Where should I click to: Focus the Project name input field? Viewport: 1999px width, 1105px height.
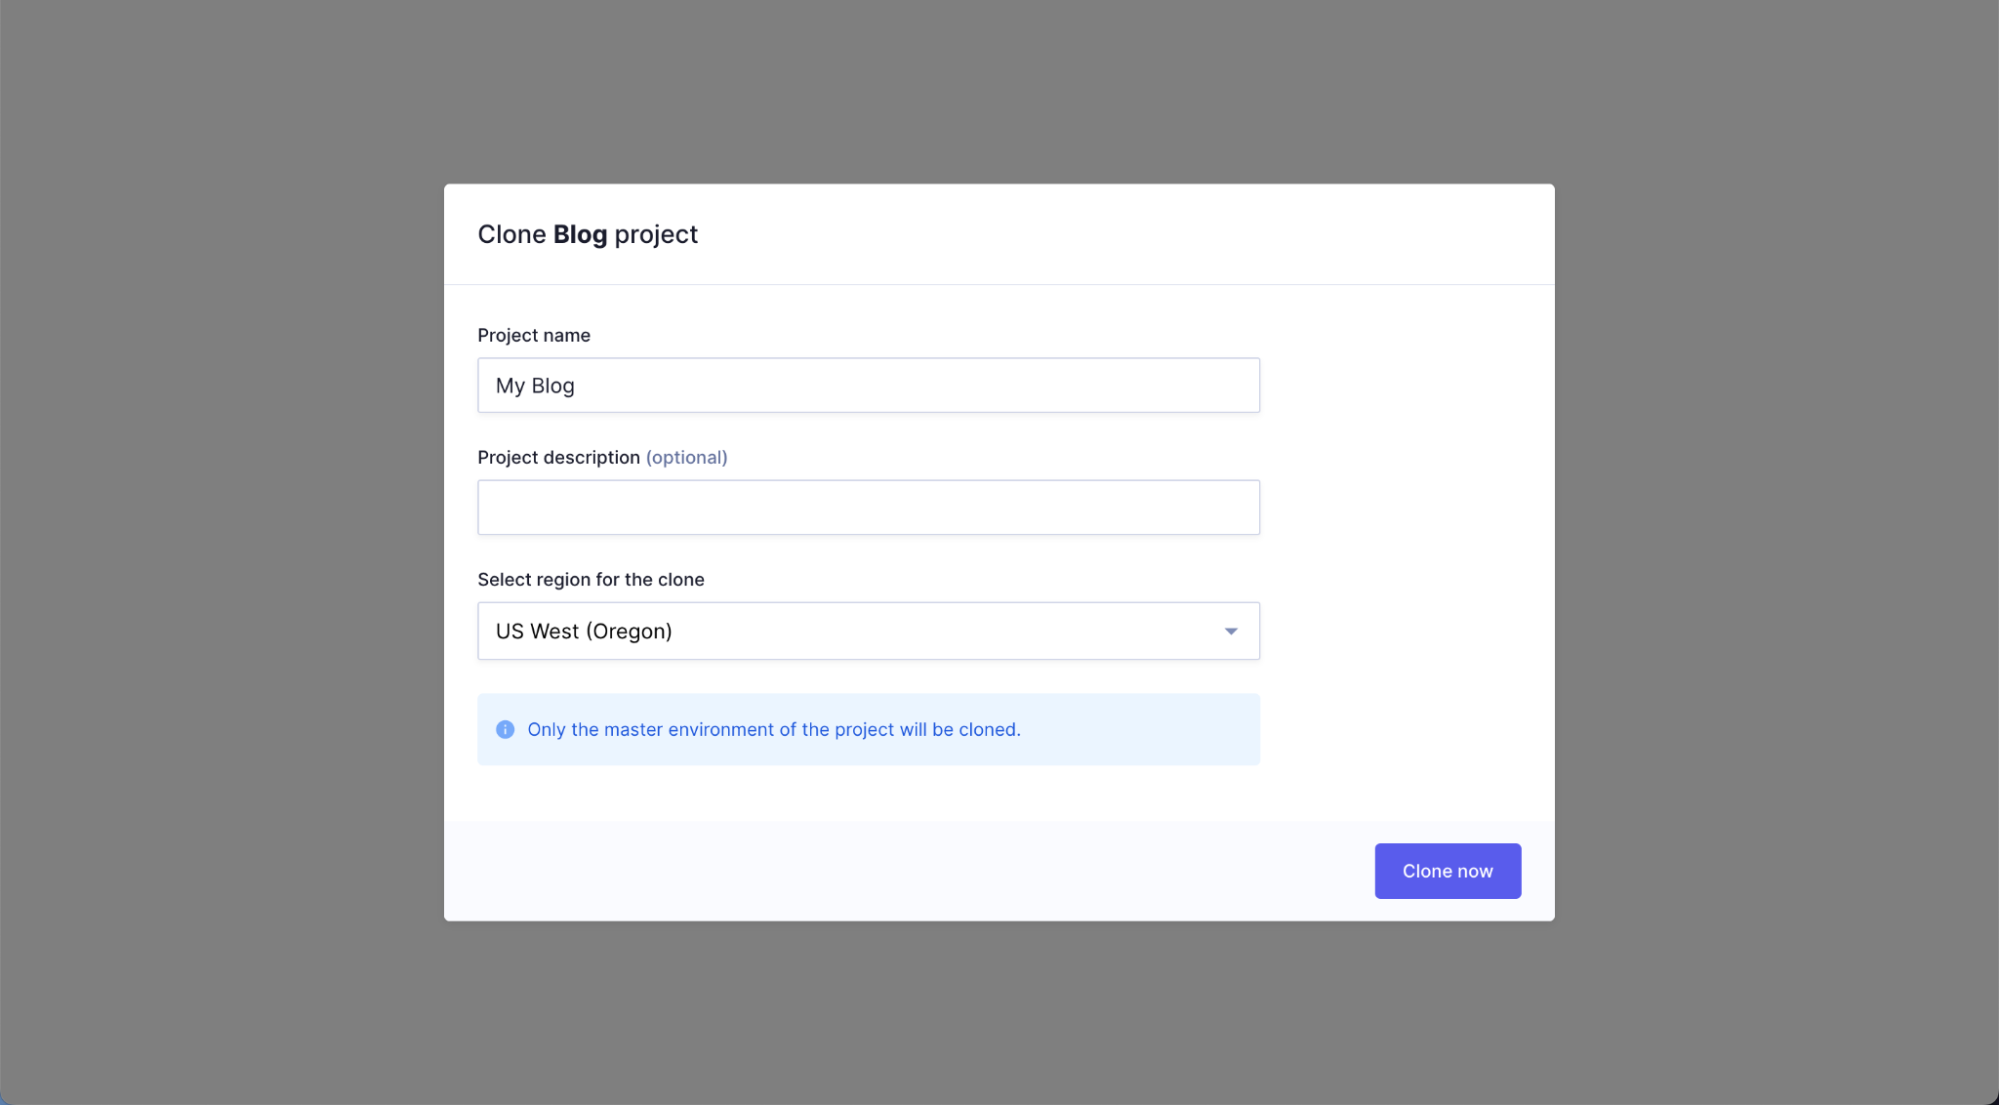click(x=867, y=385)
